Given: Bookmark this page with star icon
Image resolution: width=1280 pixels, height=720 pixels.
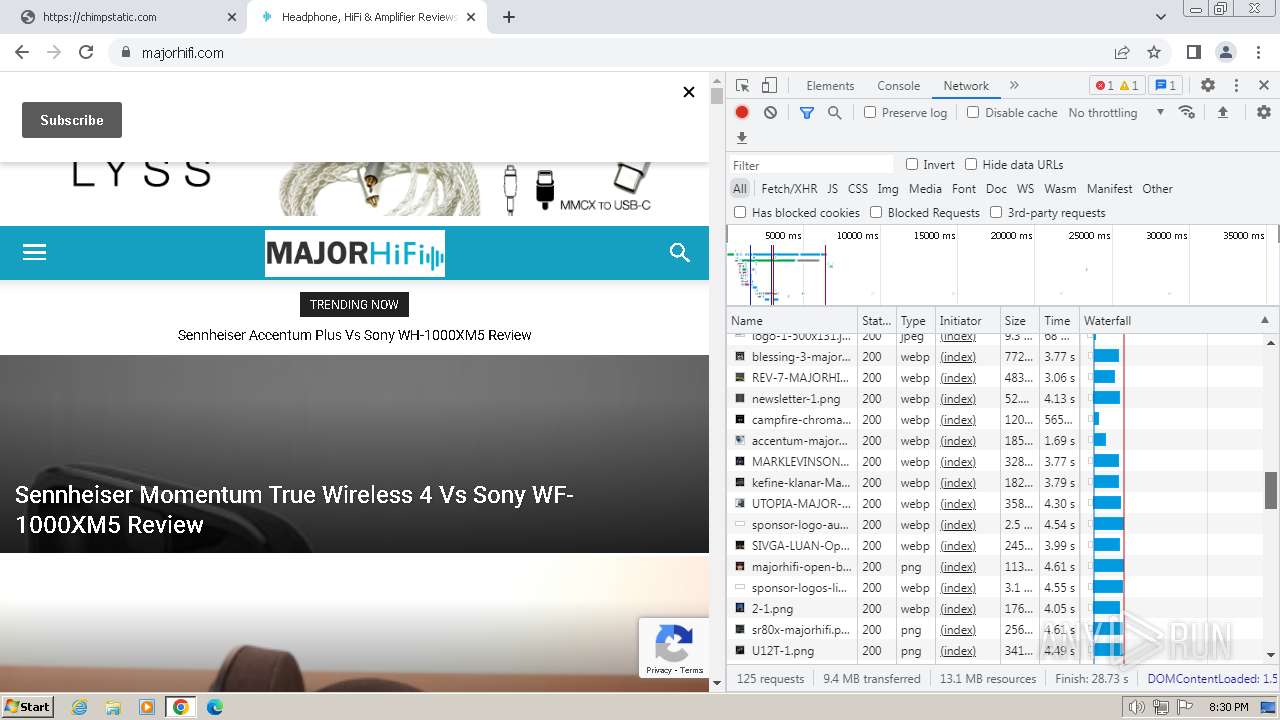Looking at the screenshot, I should coord(1154,52).
